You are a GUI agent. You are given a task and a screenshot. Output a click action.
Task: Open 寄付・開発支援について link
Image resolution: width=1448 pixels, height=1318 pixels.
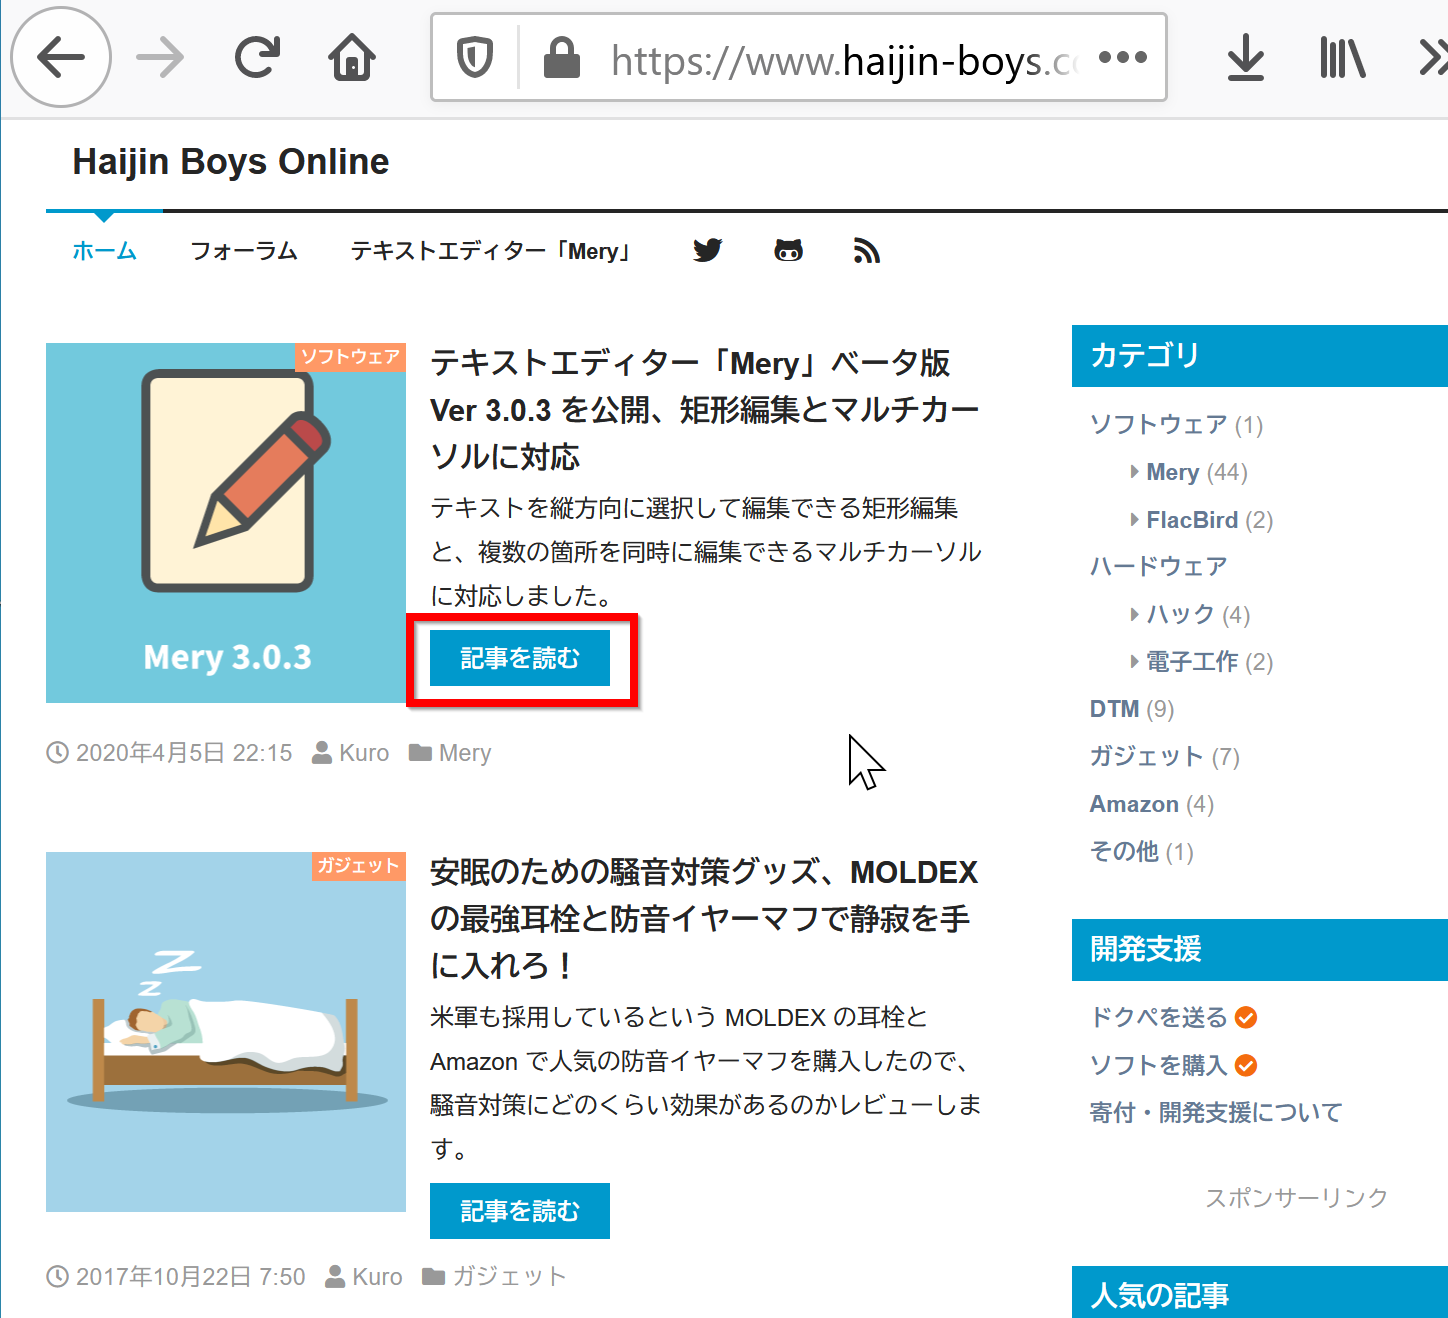1216,1113
